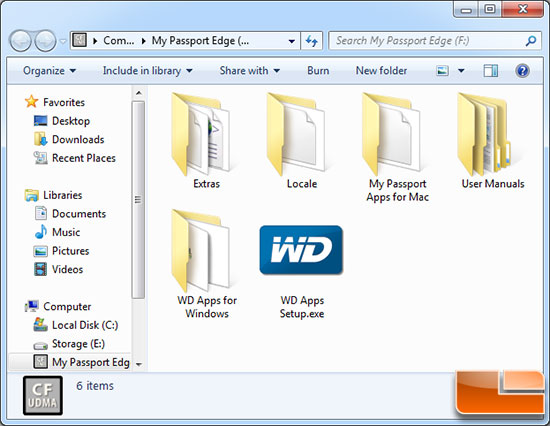Close the Explorer window
The width and height of the screenshot is (550, 426).
click(x=523, y=9)
